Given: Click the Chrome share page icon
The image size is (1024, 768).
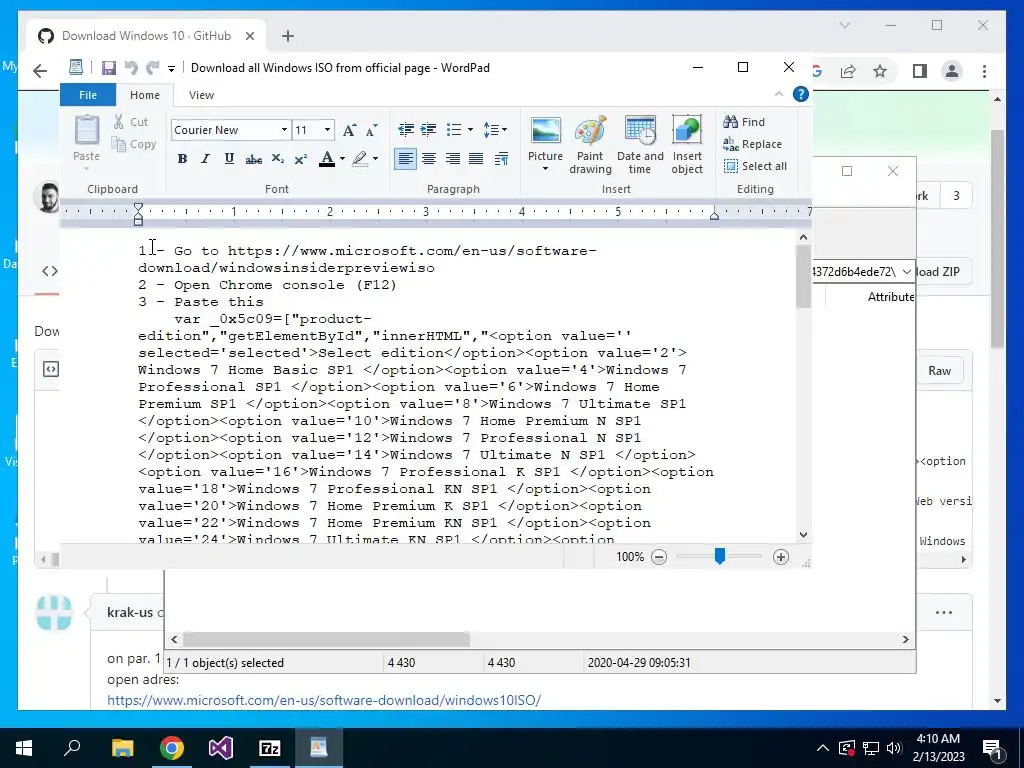Looking at the screenshot, I should 848,71.
